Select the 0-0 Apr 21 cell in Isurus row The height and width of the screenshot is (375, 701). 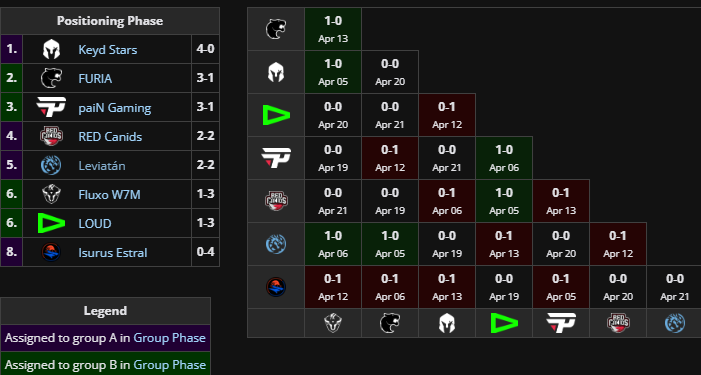point(675,287)
